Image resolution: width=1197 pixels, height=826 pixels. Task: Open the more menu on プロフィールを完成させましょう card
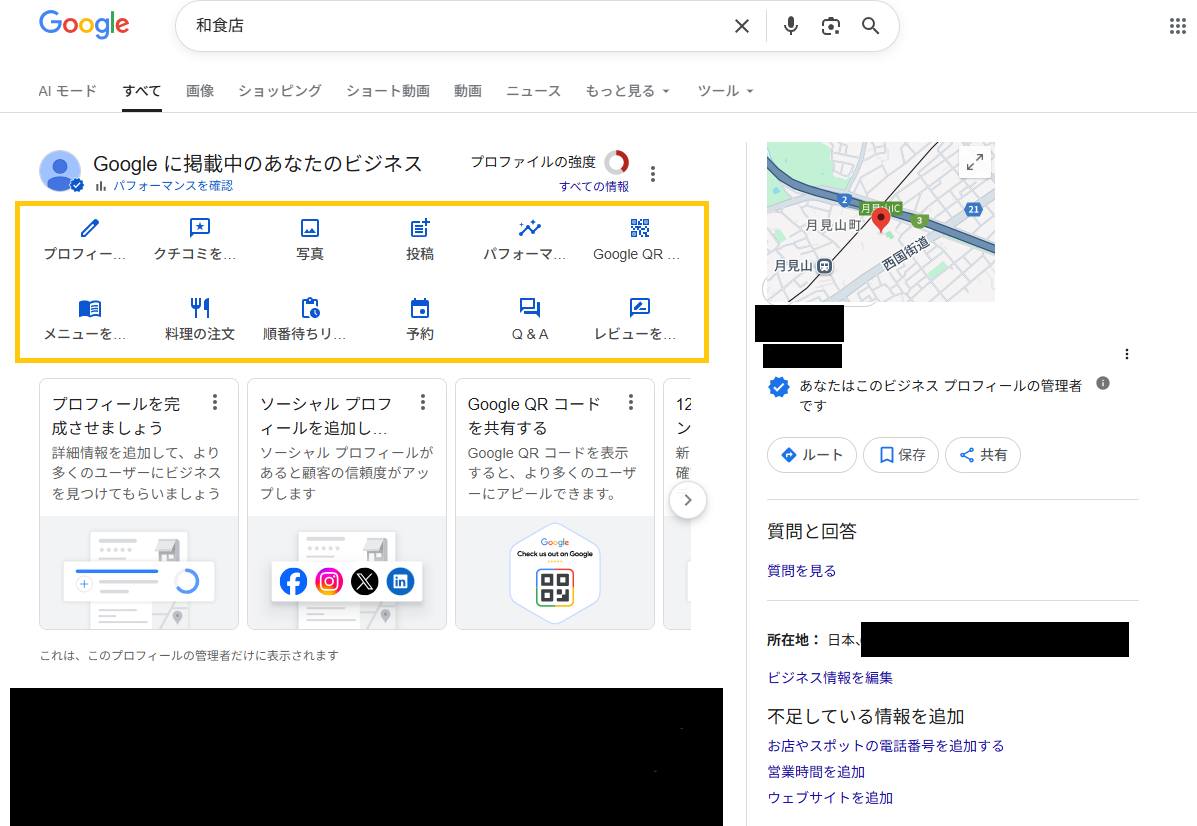(x=215, y=402)
